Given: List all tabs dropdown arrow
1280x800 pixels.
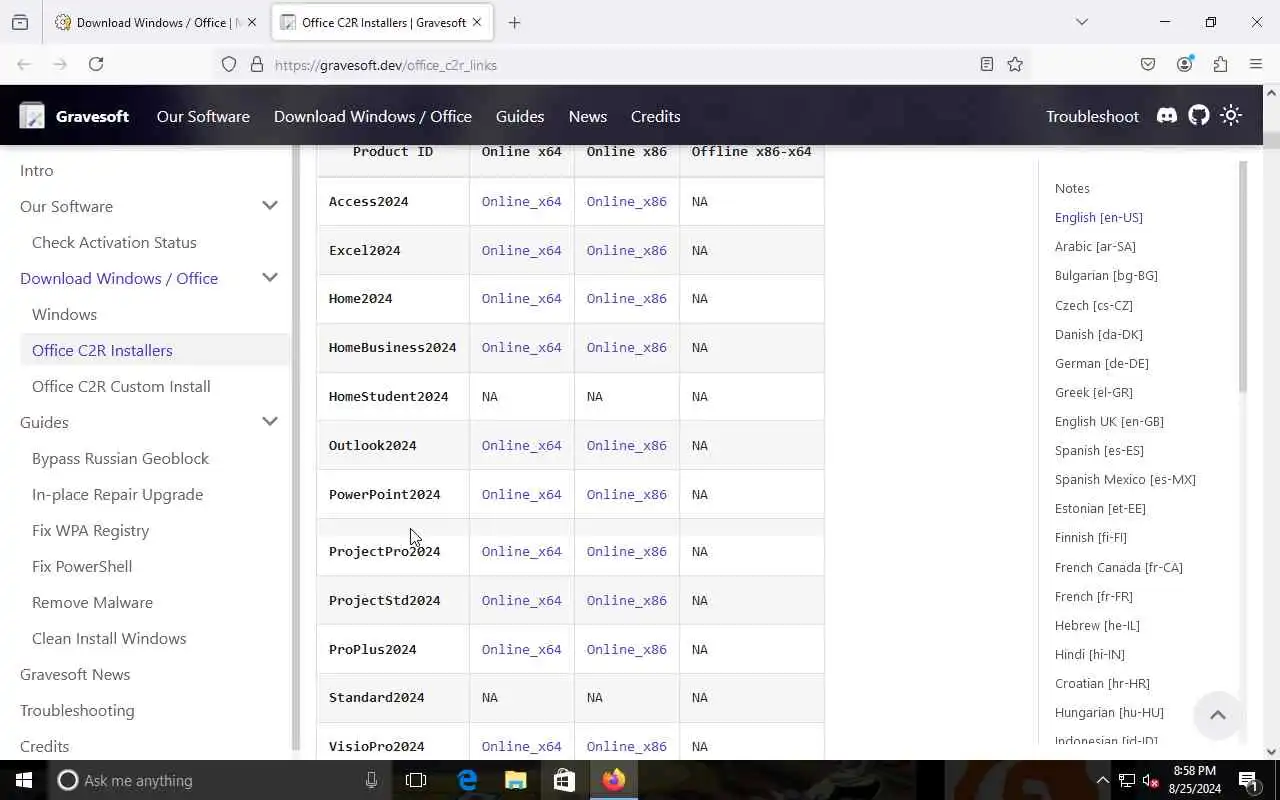Looking at the screenshot, I should tap(1081, 22).
